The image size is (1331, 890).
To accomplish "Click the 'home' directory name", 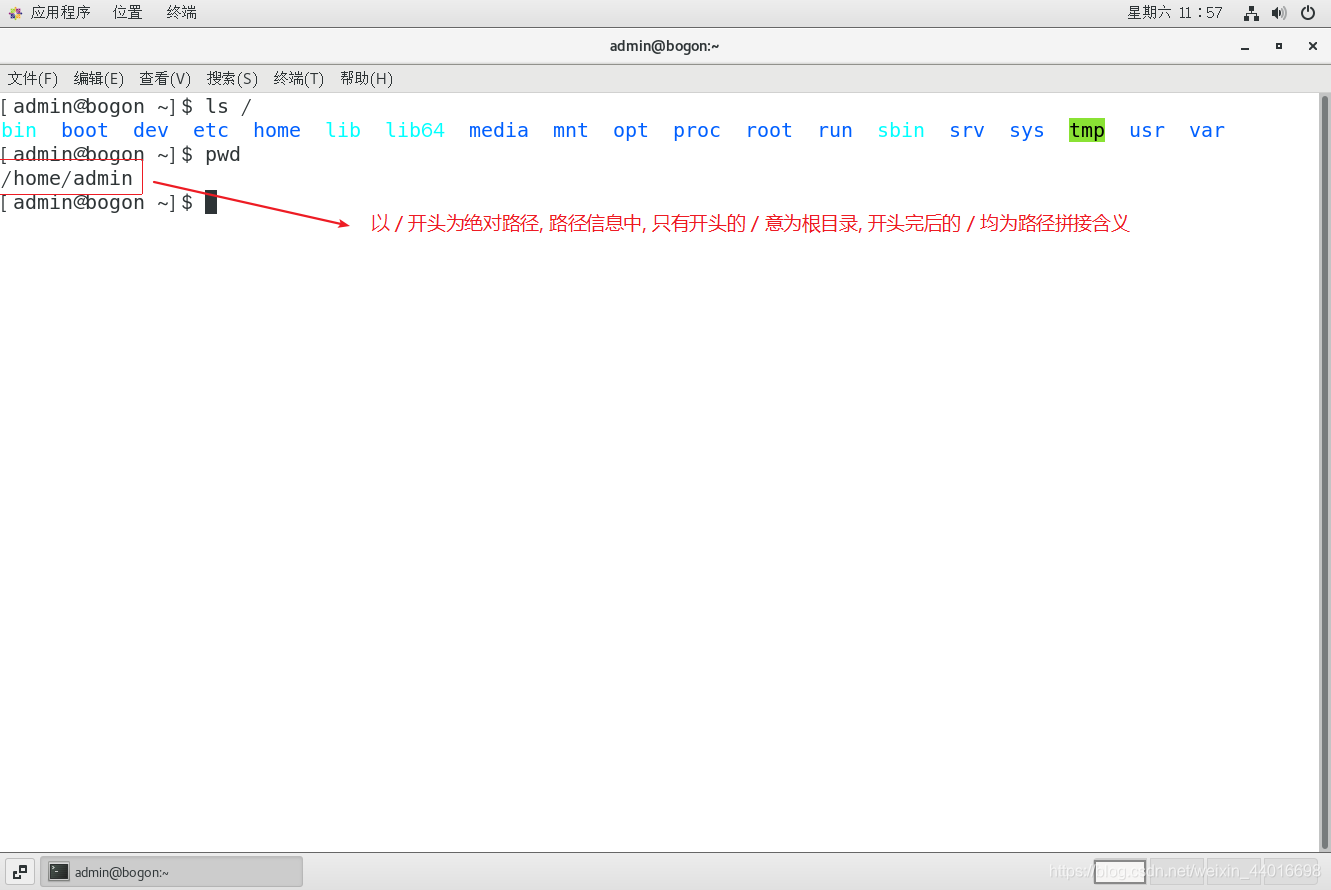I will pos(277,130).
